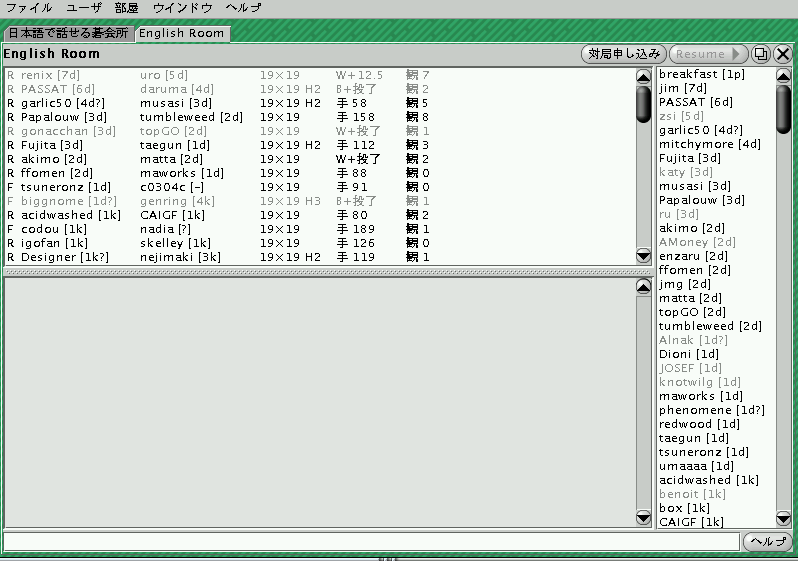The height and width of the screenshot is (561, 798).
Task: Click the chat area scroll-up arrow
Action: (643, 287)
